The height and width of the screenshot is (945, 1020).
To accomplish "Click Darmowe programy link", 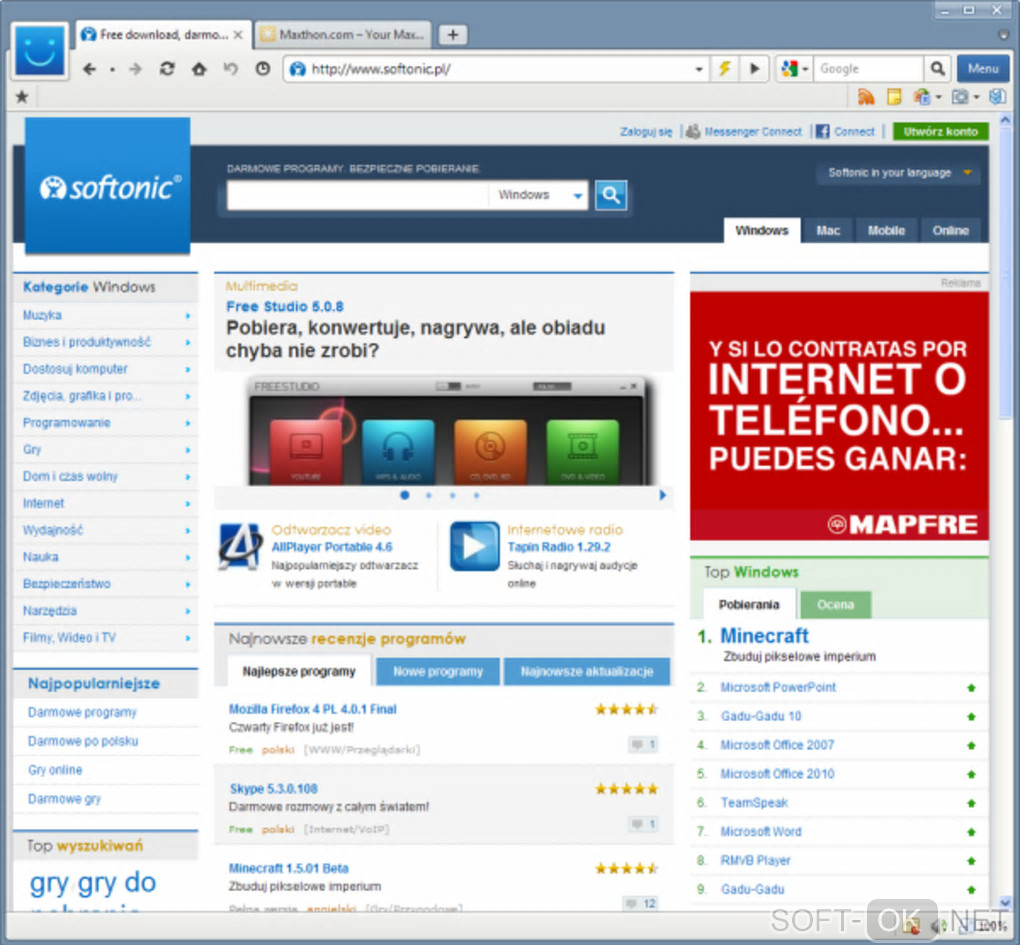I will (82, 712).
